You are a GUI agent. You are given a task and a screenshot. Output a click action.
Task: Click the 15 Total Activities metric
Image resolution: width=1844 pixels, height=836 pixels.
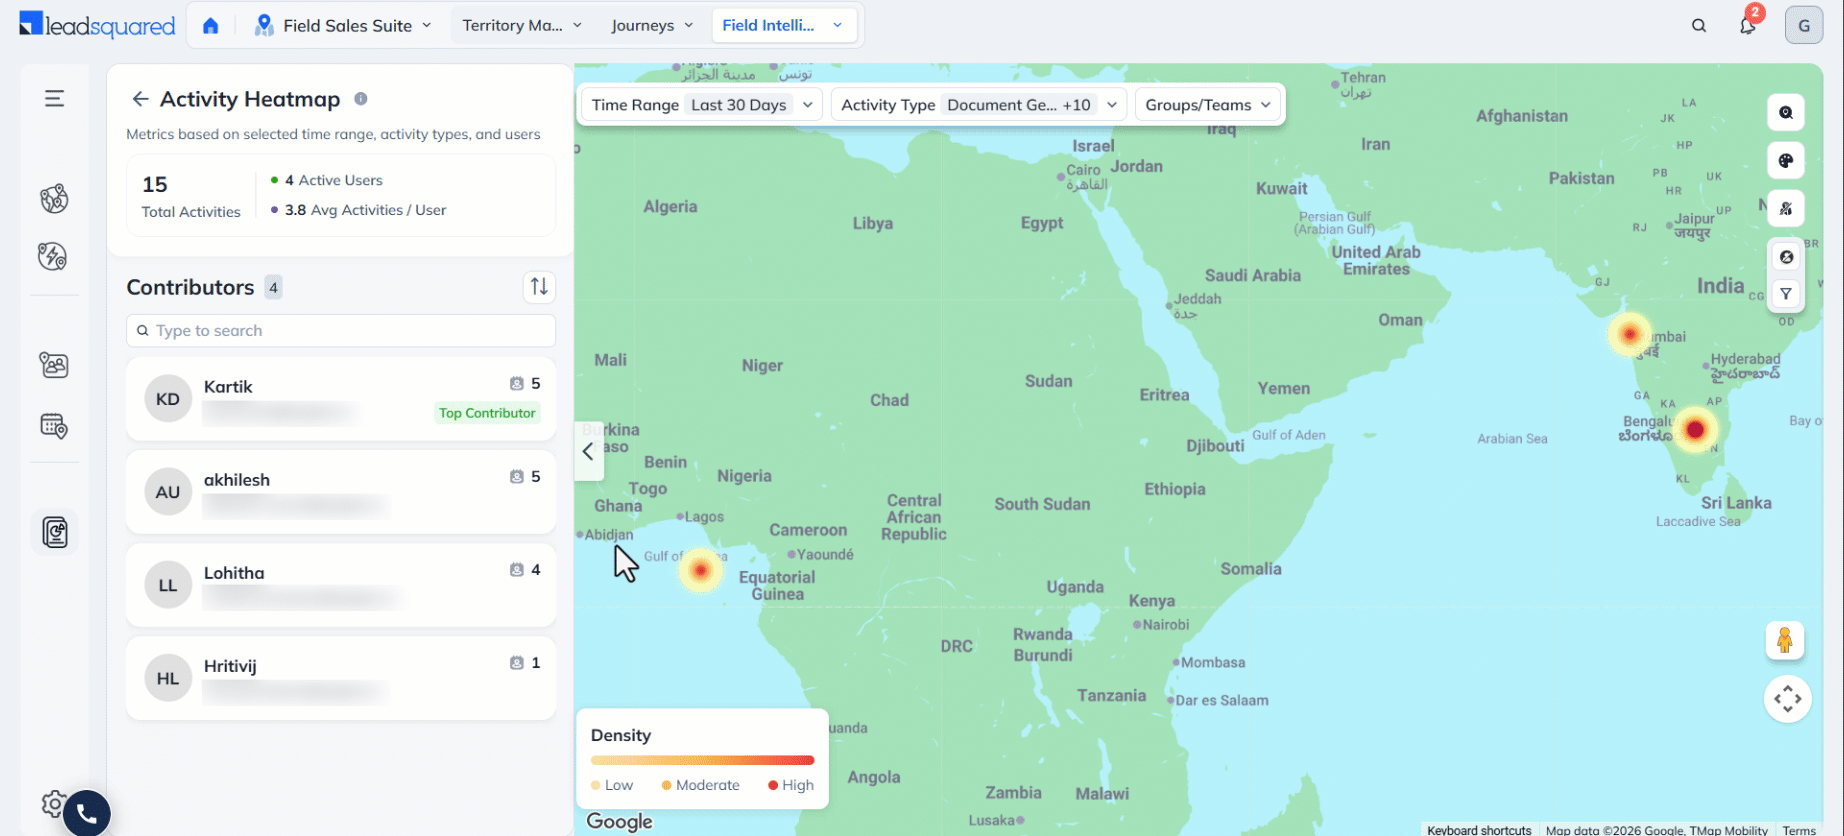click(191, 196)
